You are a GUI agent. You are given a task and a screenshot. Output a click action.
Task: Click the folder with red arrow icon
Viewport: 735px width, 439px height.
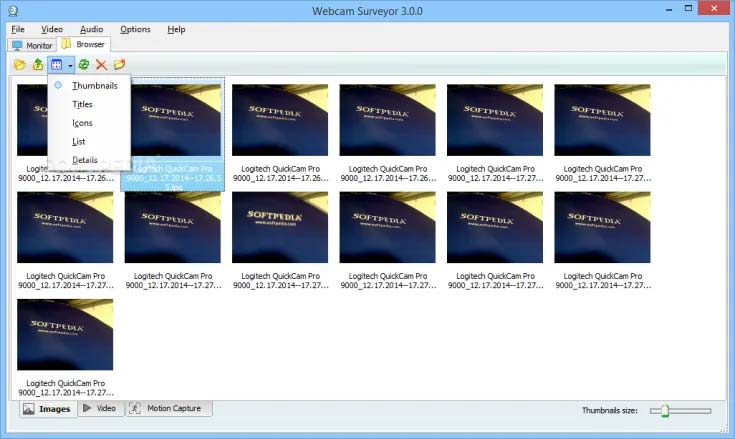120,65
